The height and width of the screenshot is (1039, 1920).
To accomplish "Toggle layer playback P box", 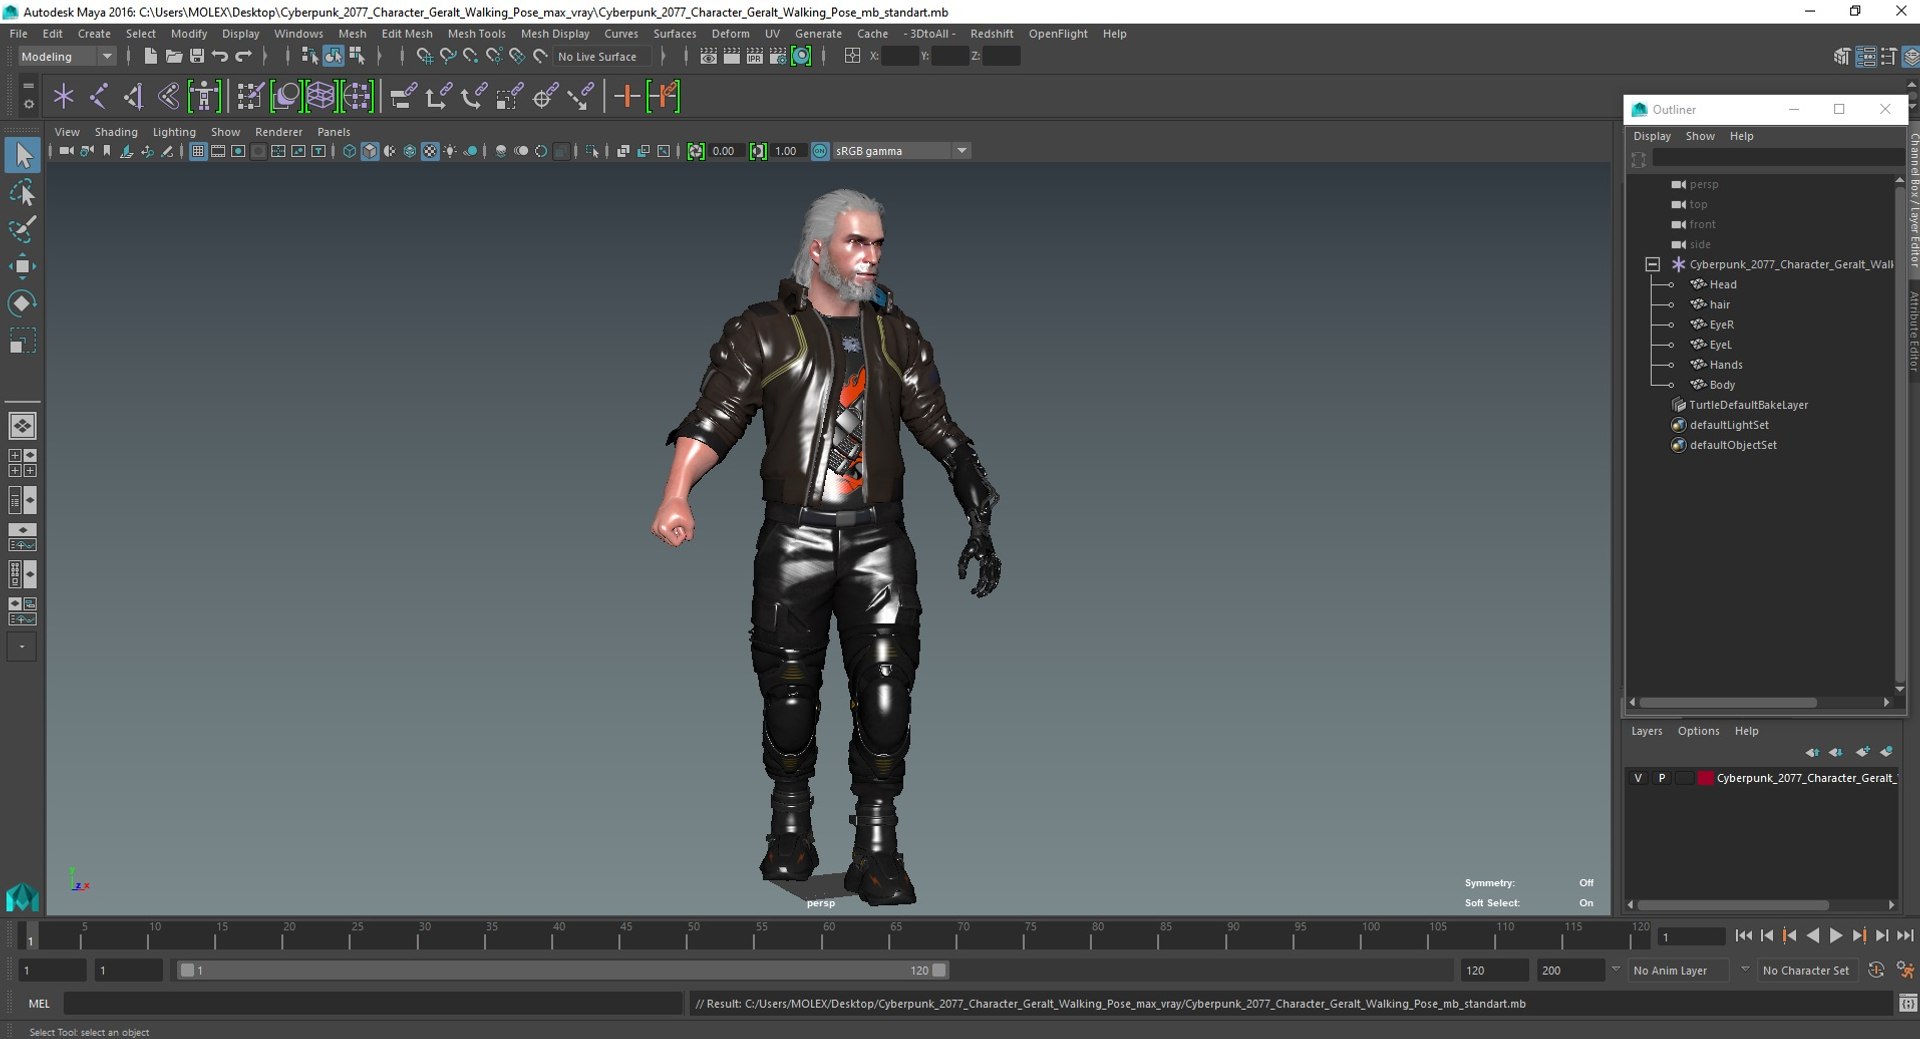I will 1662,778.
